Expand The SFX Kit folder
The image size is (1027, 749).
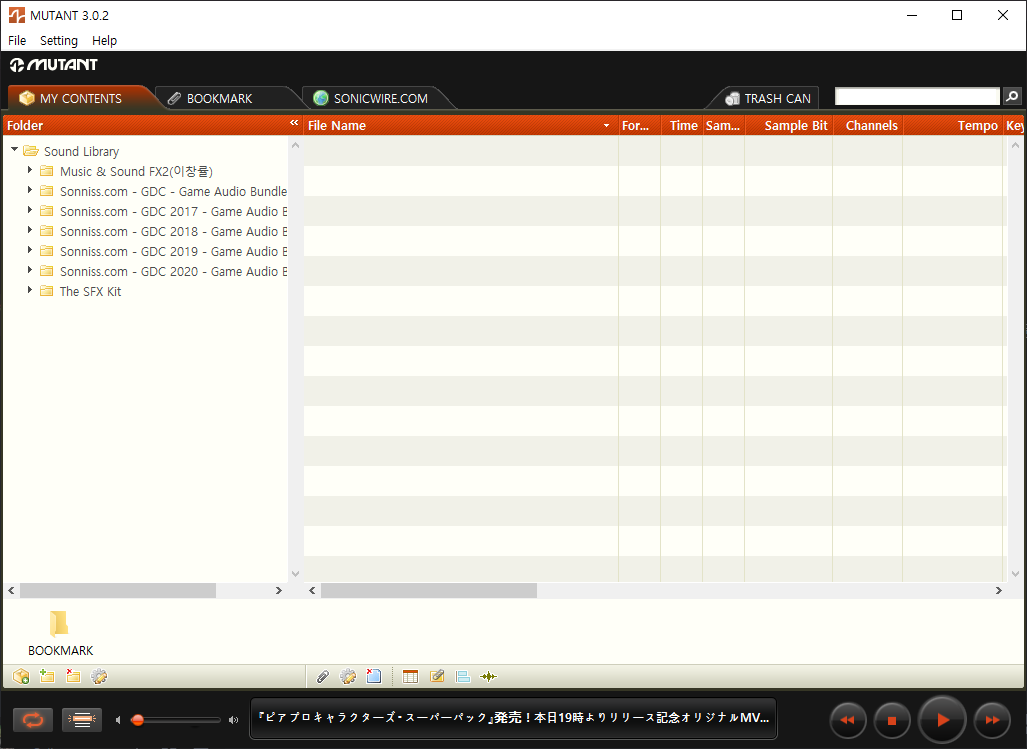click(x=29, y=290)
